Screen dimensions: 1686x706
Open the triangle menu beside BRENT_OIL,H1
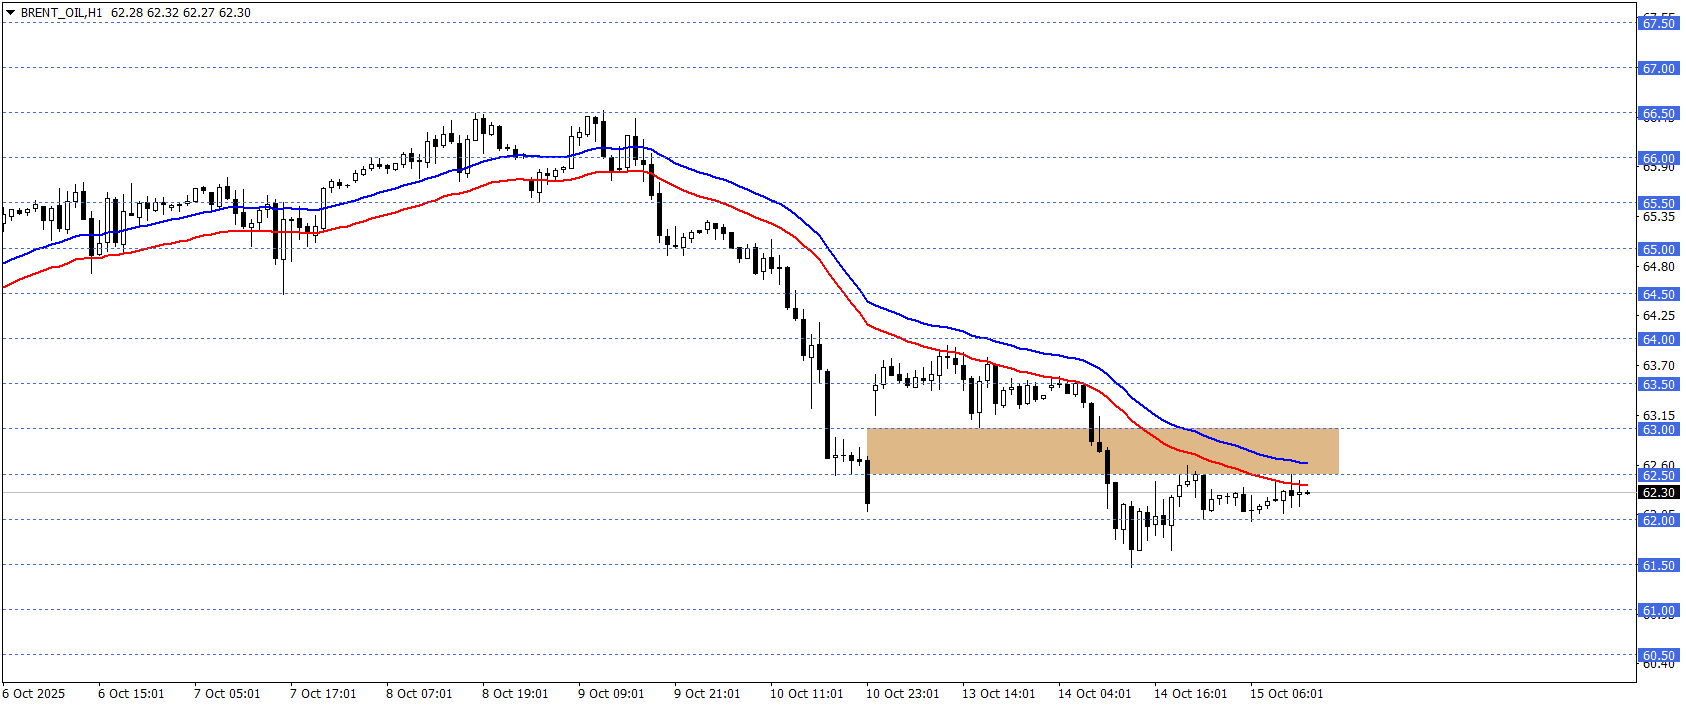tap(10, 13)
